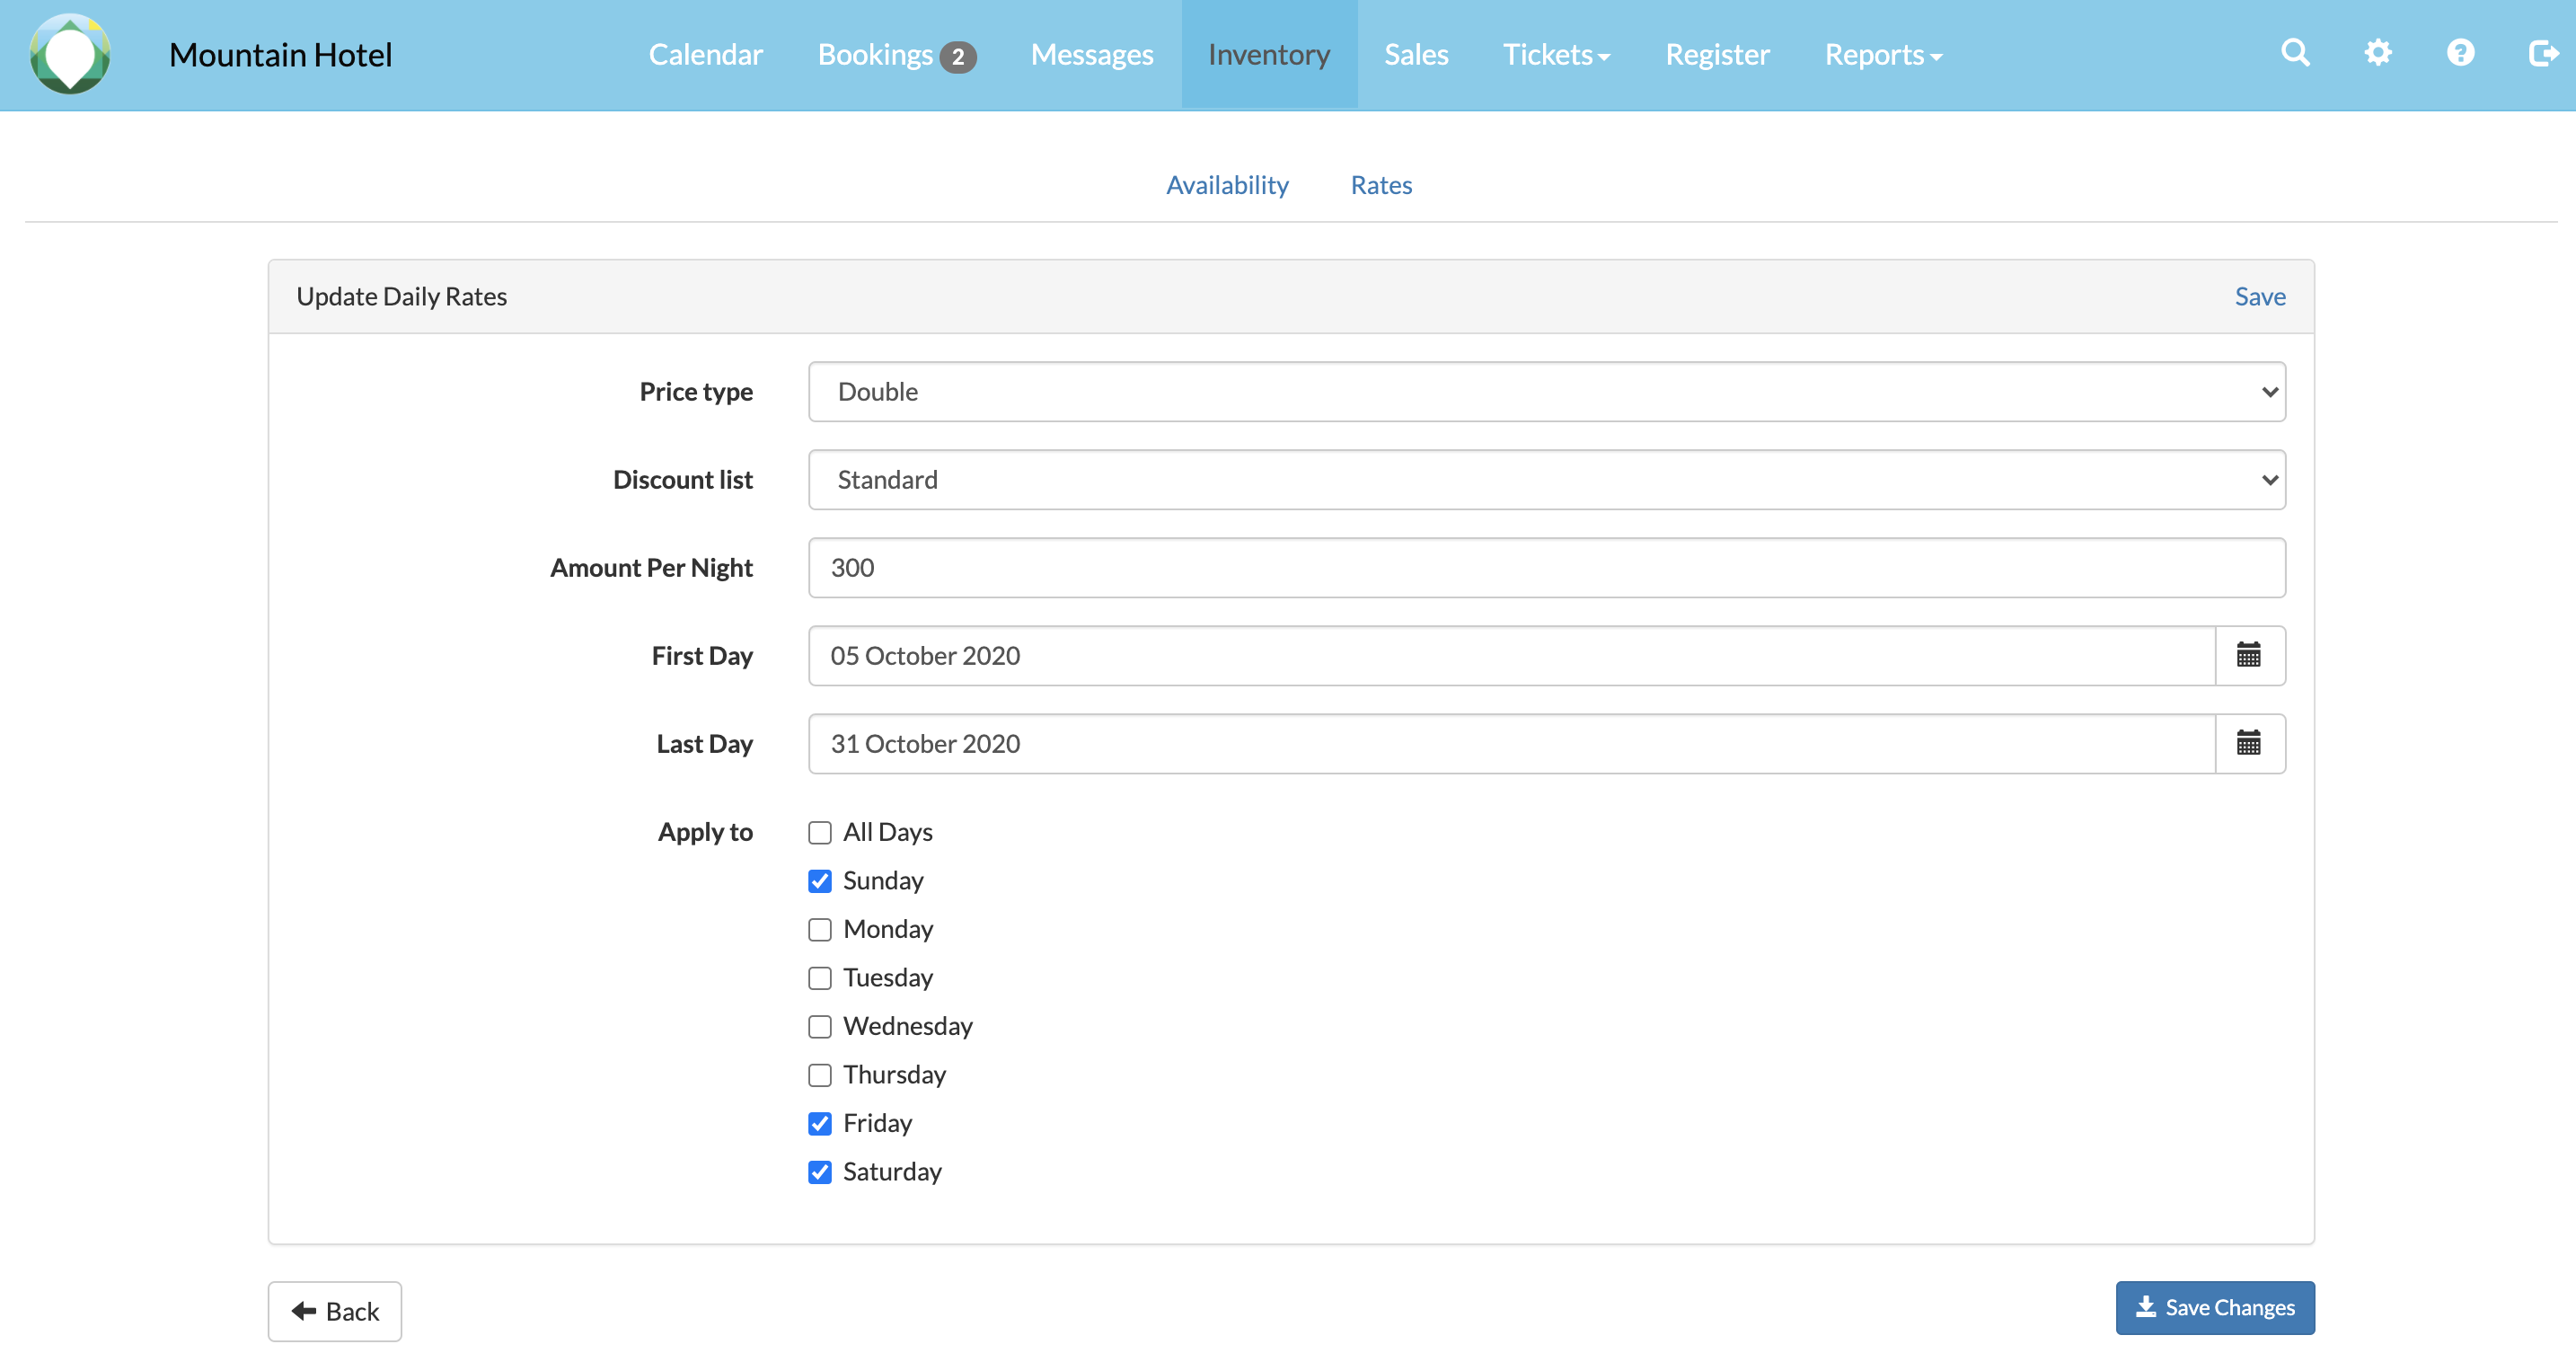Open settings via the gear icon
Viewport: 2576px width, 1353px height.
[x=2377, y=52]
